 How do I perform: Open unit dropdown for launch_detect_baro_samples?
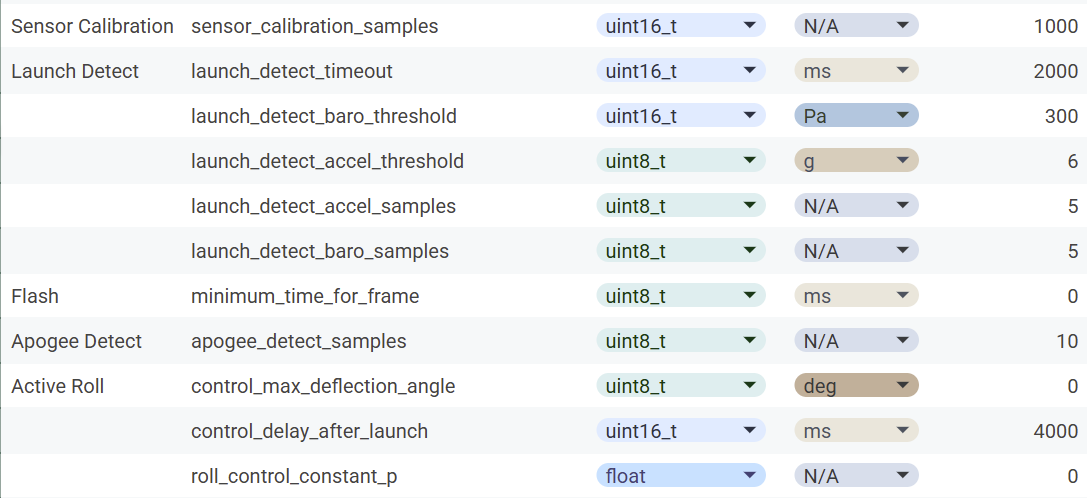pos(856,251)
